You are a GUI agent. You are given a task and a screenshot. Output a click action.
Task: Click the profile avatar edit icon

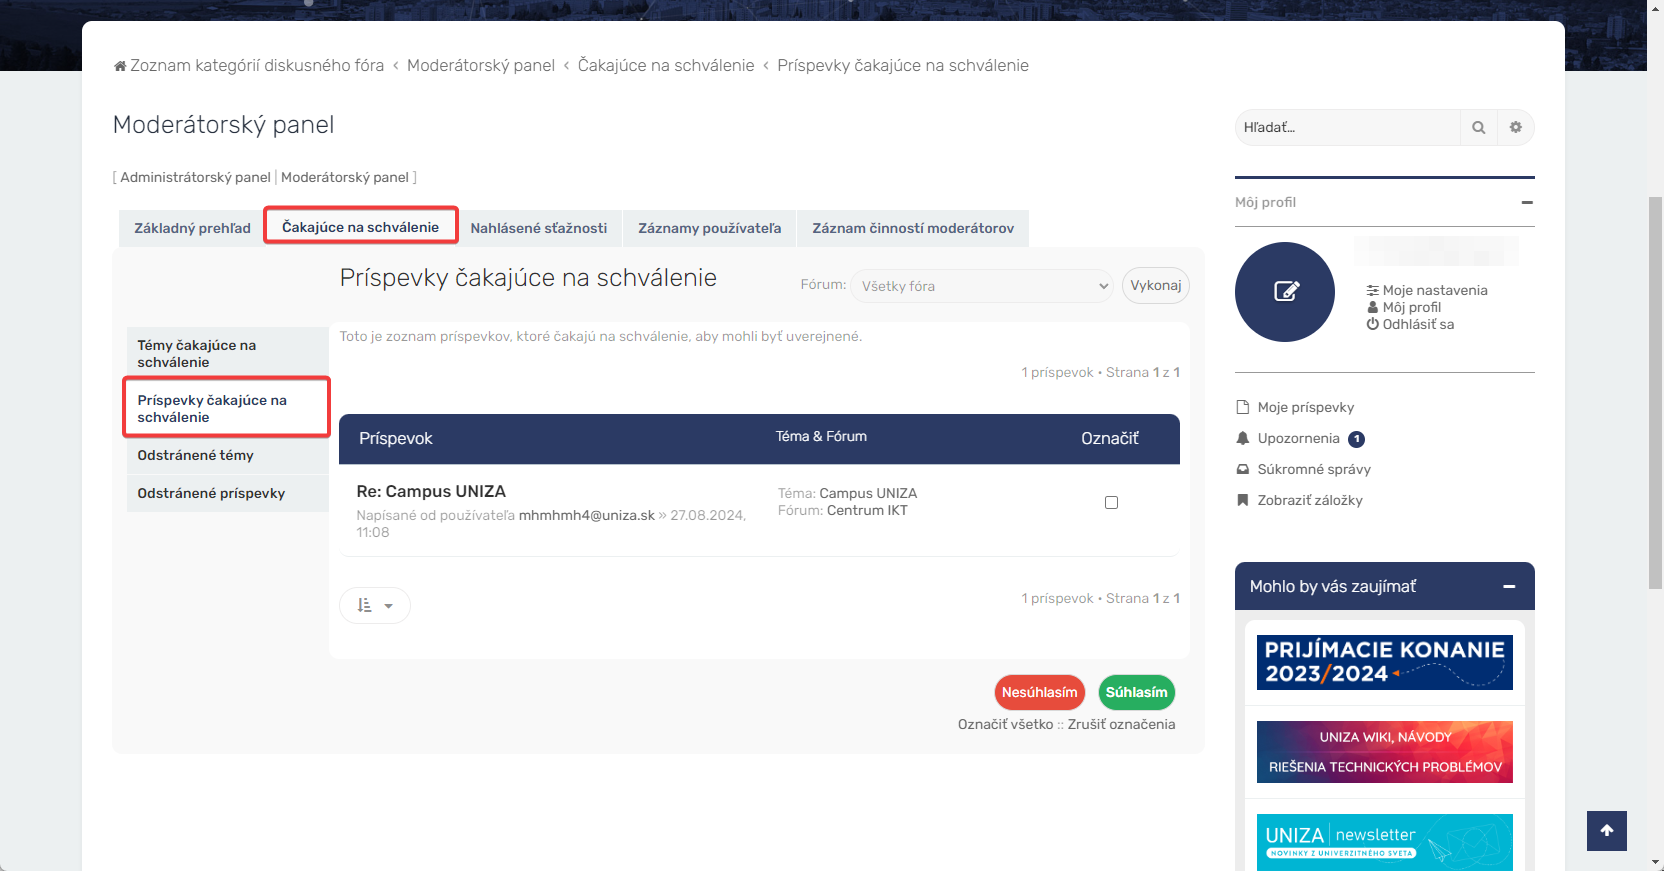(x=1285, y=291)
